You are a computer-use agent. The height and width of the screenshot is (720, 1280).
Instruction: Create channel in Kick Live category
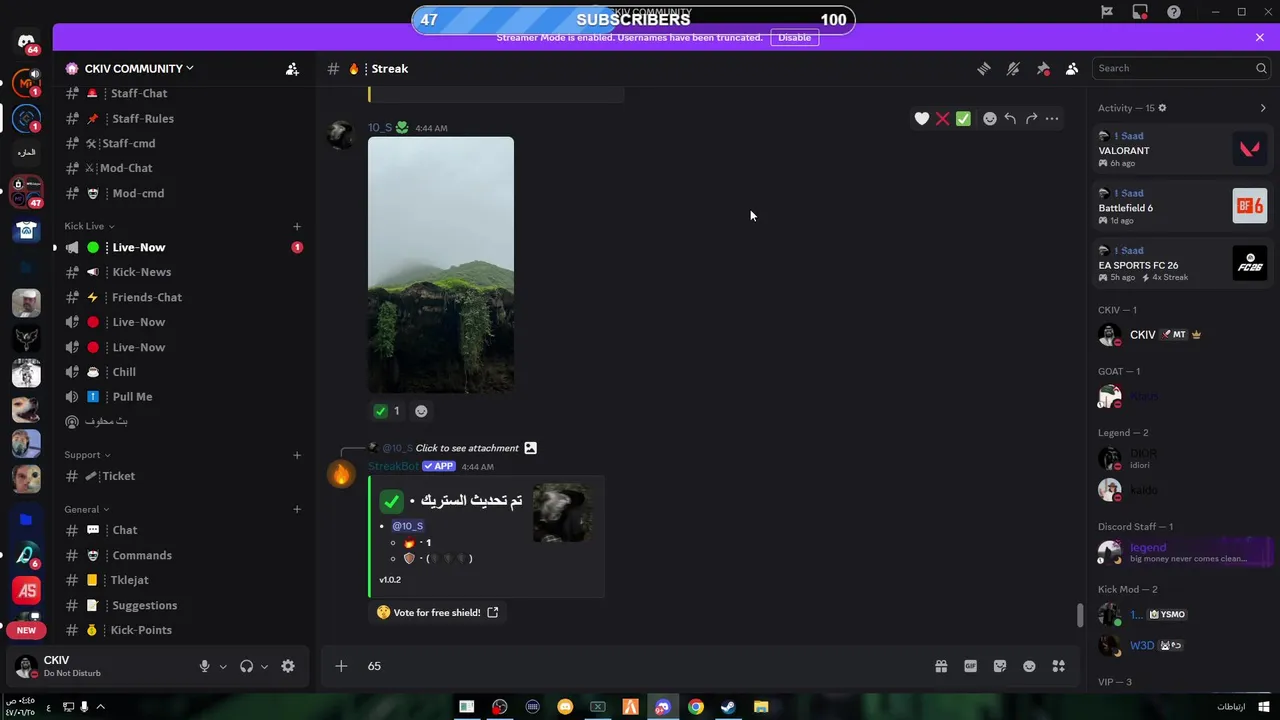(x=297, y=226)
